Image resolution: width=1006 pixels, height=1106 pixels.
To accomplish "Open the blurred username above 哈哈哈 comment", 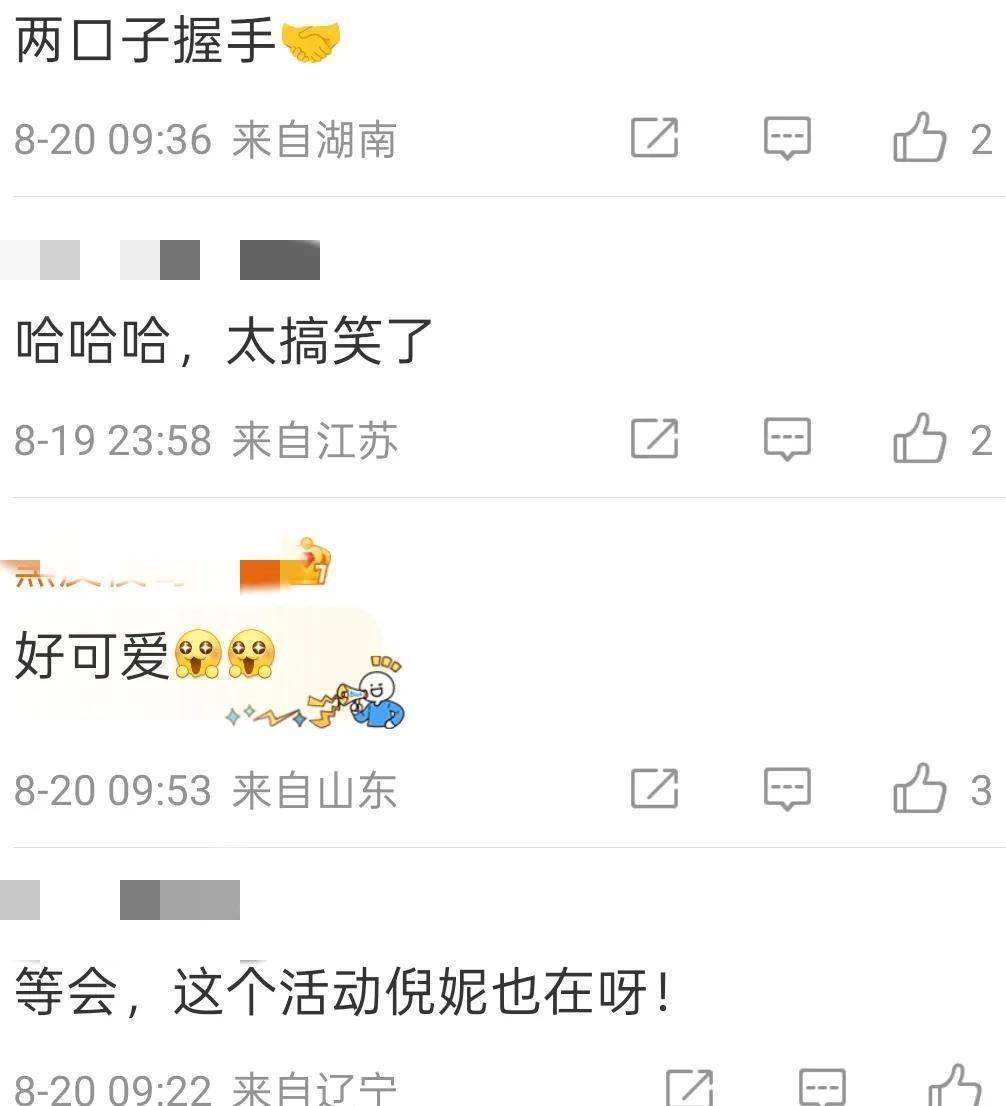I will (160, 260).
